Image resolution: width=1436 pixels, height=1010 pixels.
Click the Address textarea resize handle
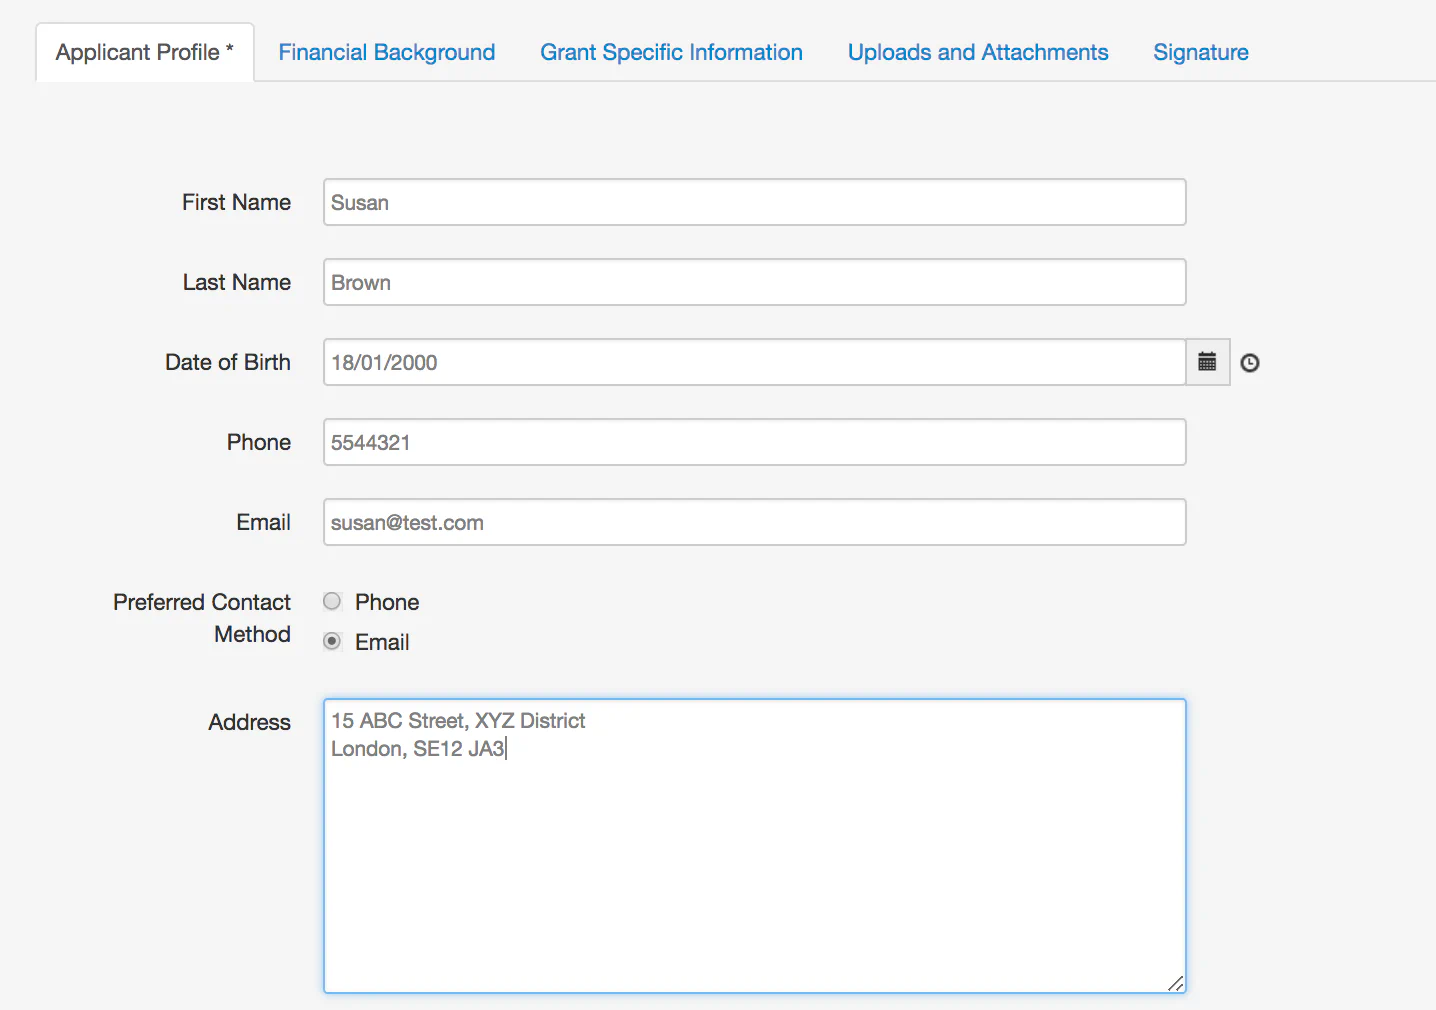click(1175, 984)
